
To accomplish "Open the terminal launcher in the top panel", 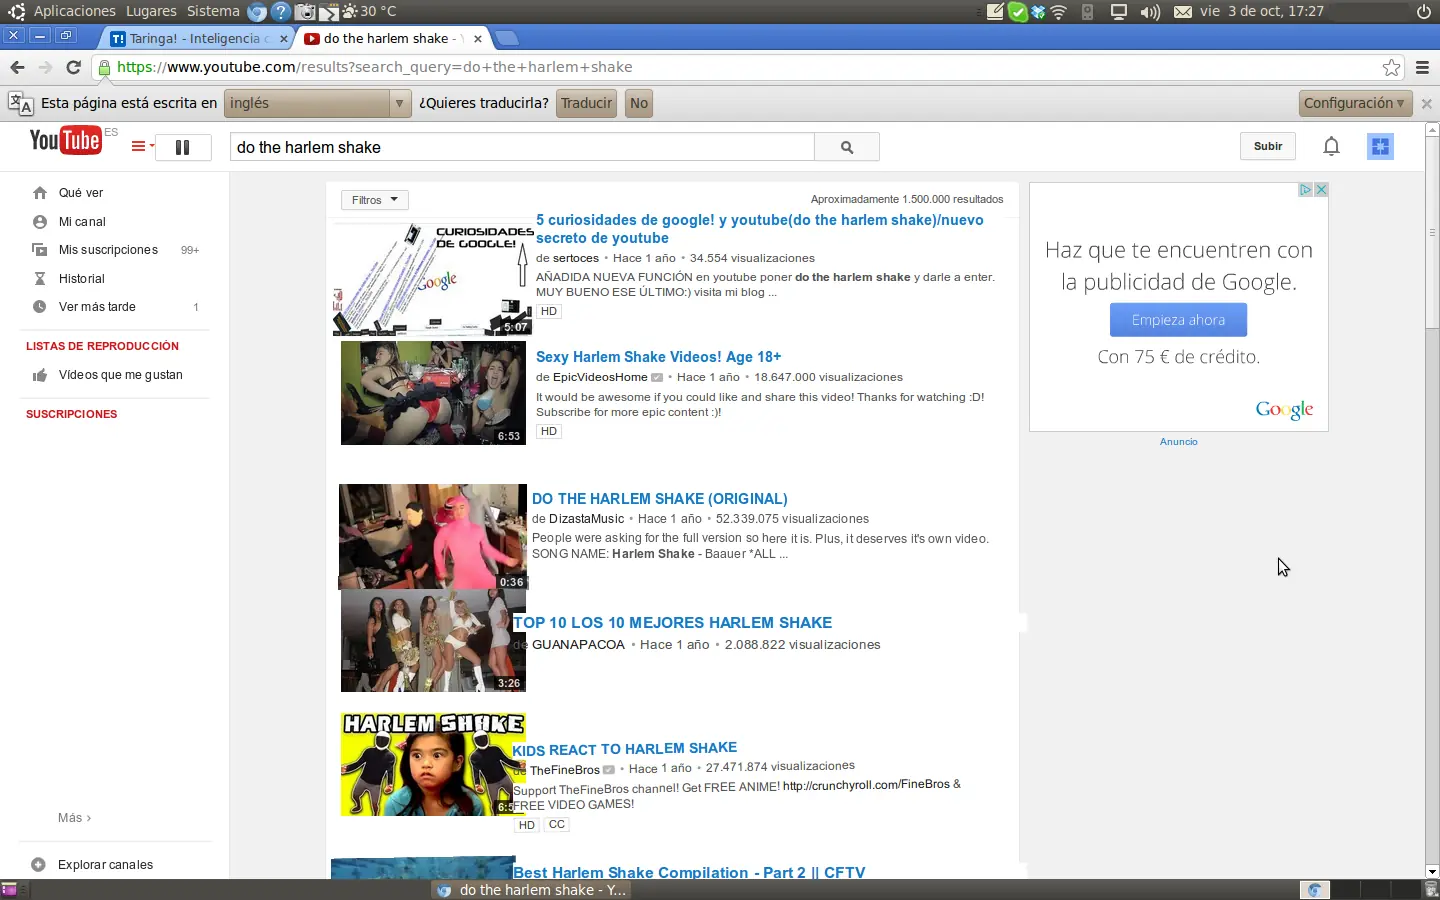I will (329, 12).
